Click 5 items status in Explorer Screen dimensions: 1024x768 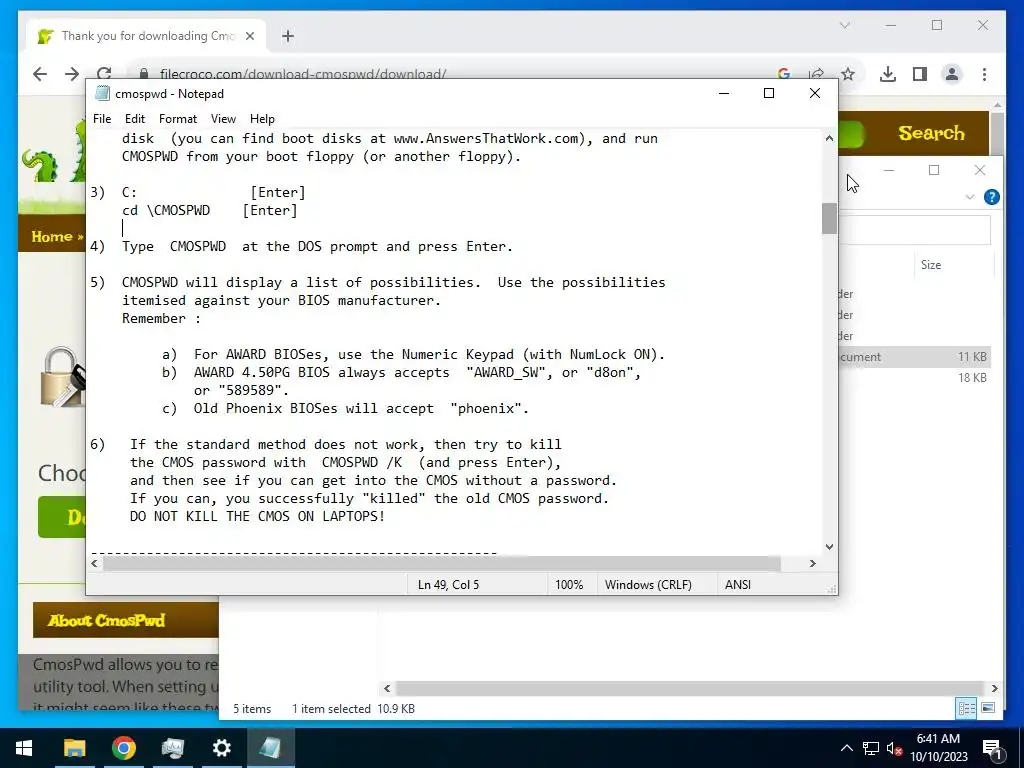[x=252, y=709]
